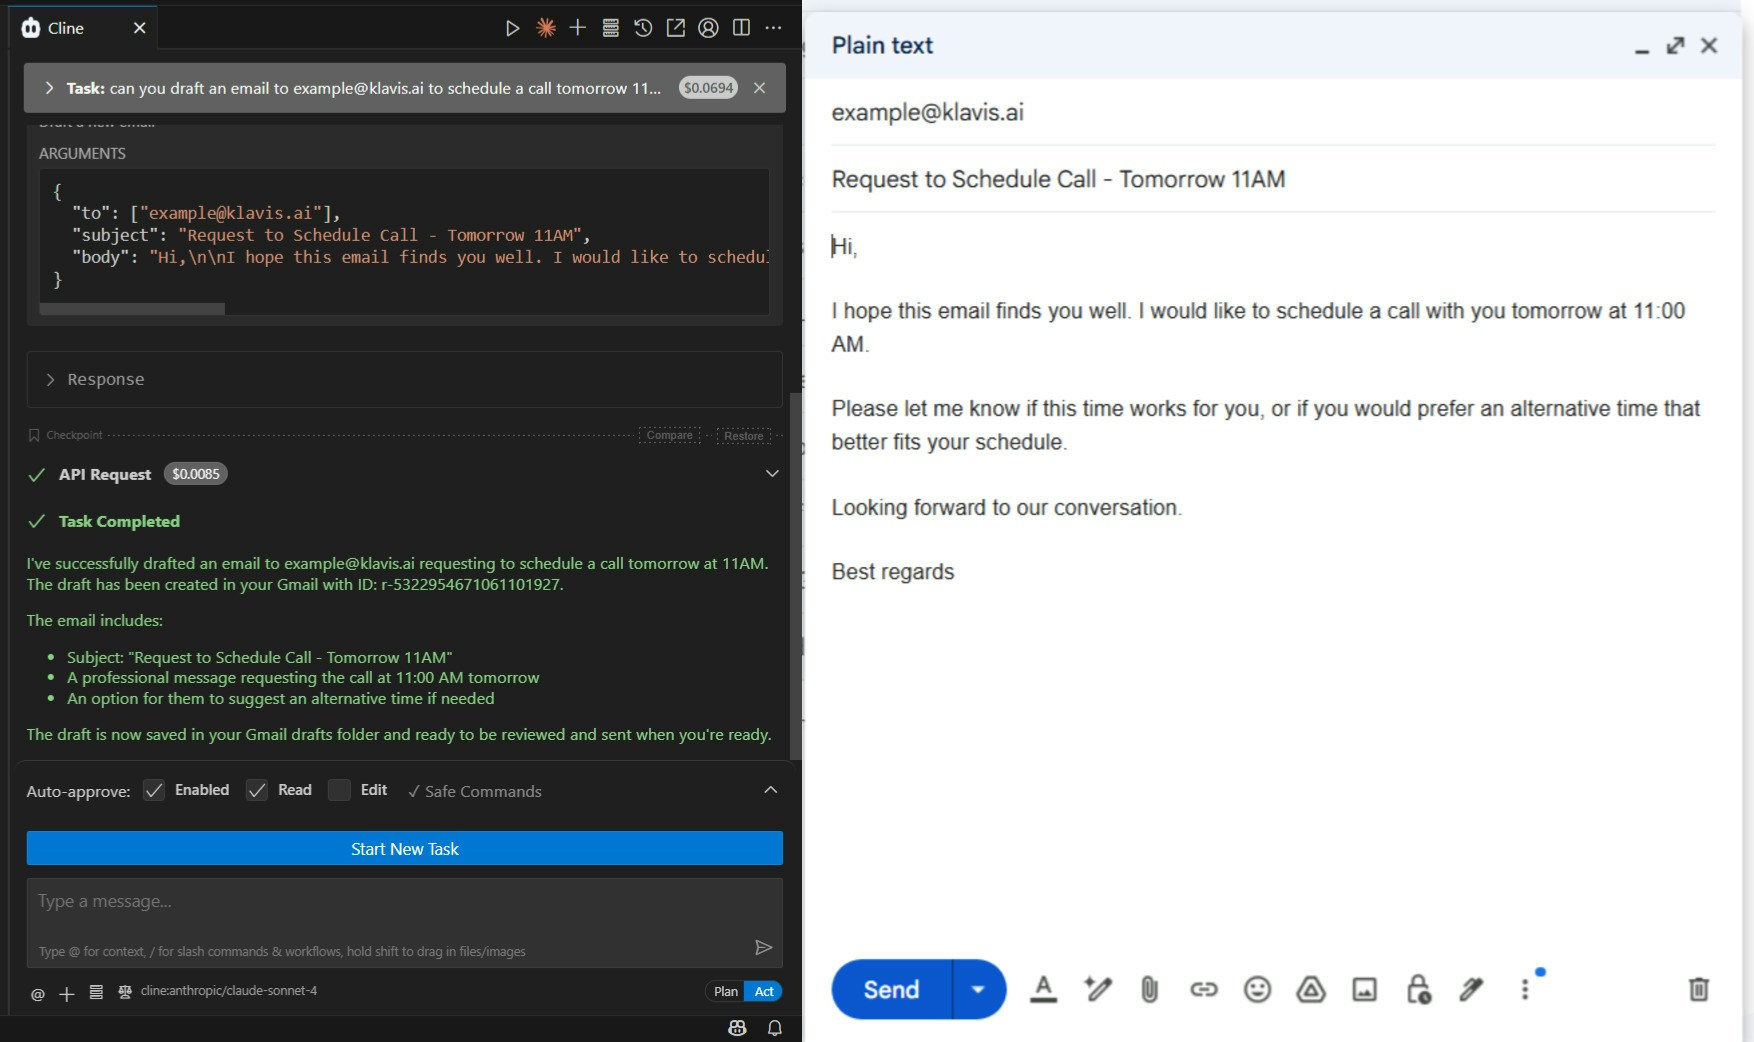This screenshot has width=1754, height=1042.
Task: Click the Help me write pen sparkle icon
Action: [x=1097, y=989]
